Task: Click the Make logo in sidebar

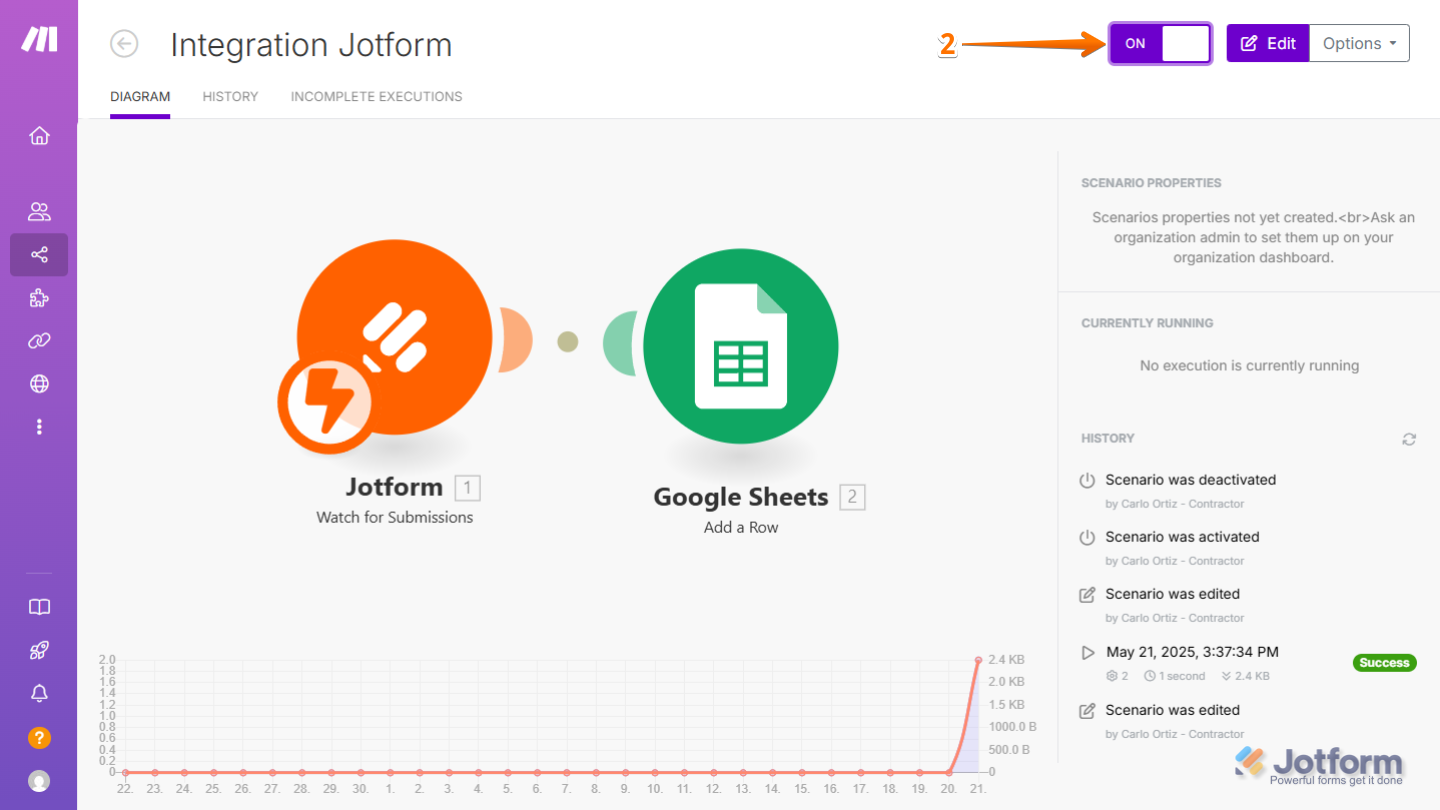Action: (x=39, y=39)
